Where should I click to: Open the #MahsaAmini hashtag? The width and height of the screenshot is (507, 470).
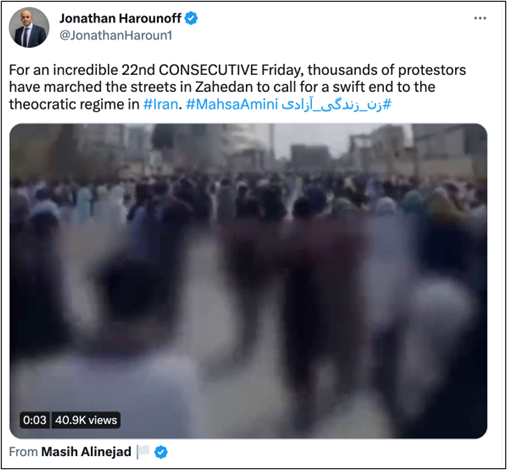click(x=232, y=104)
